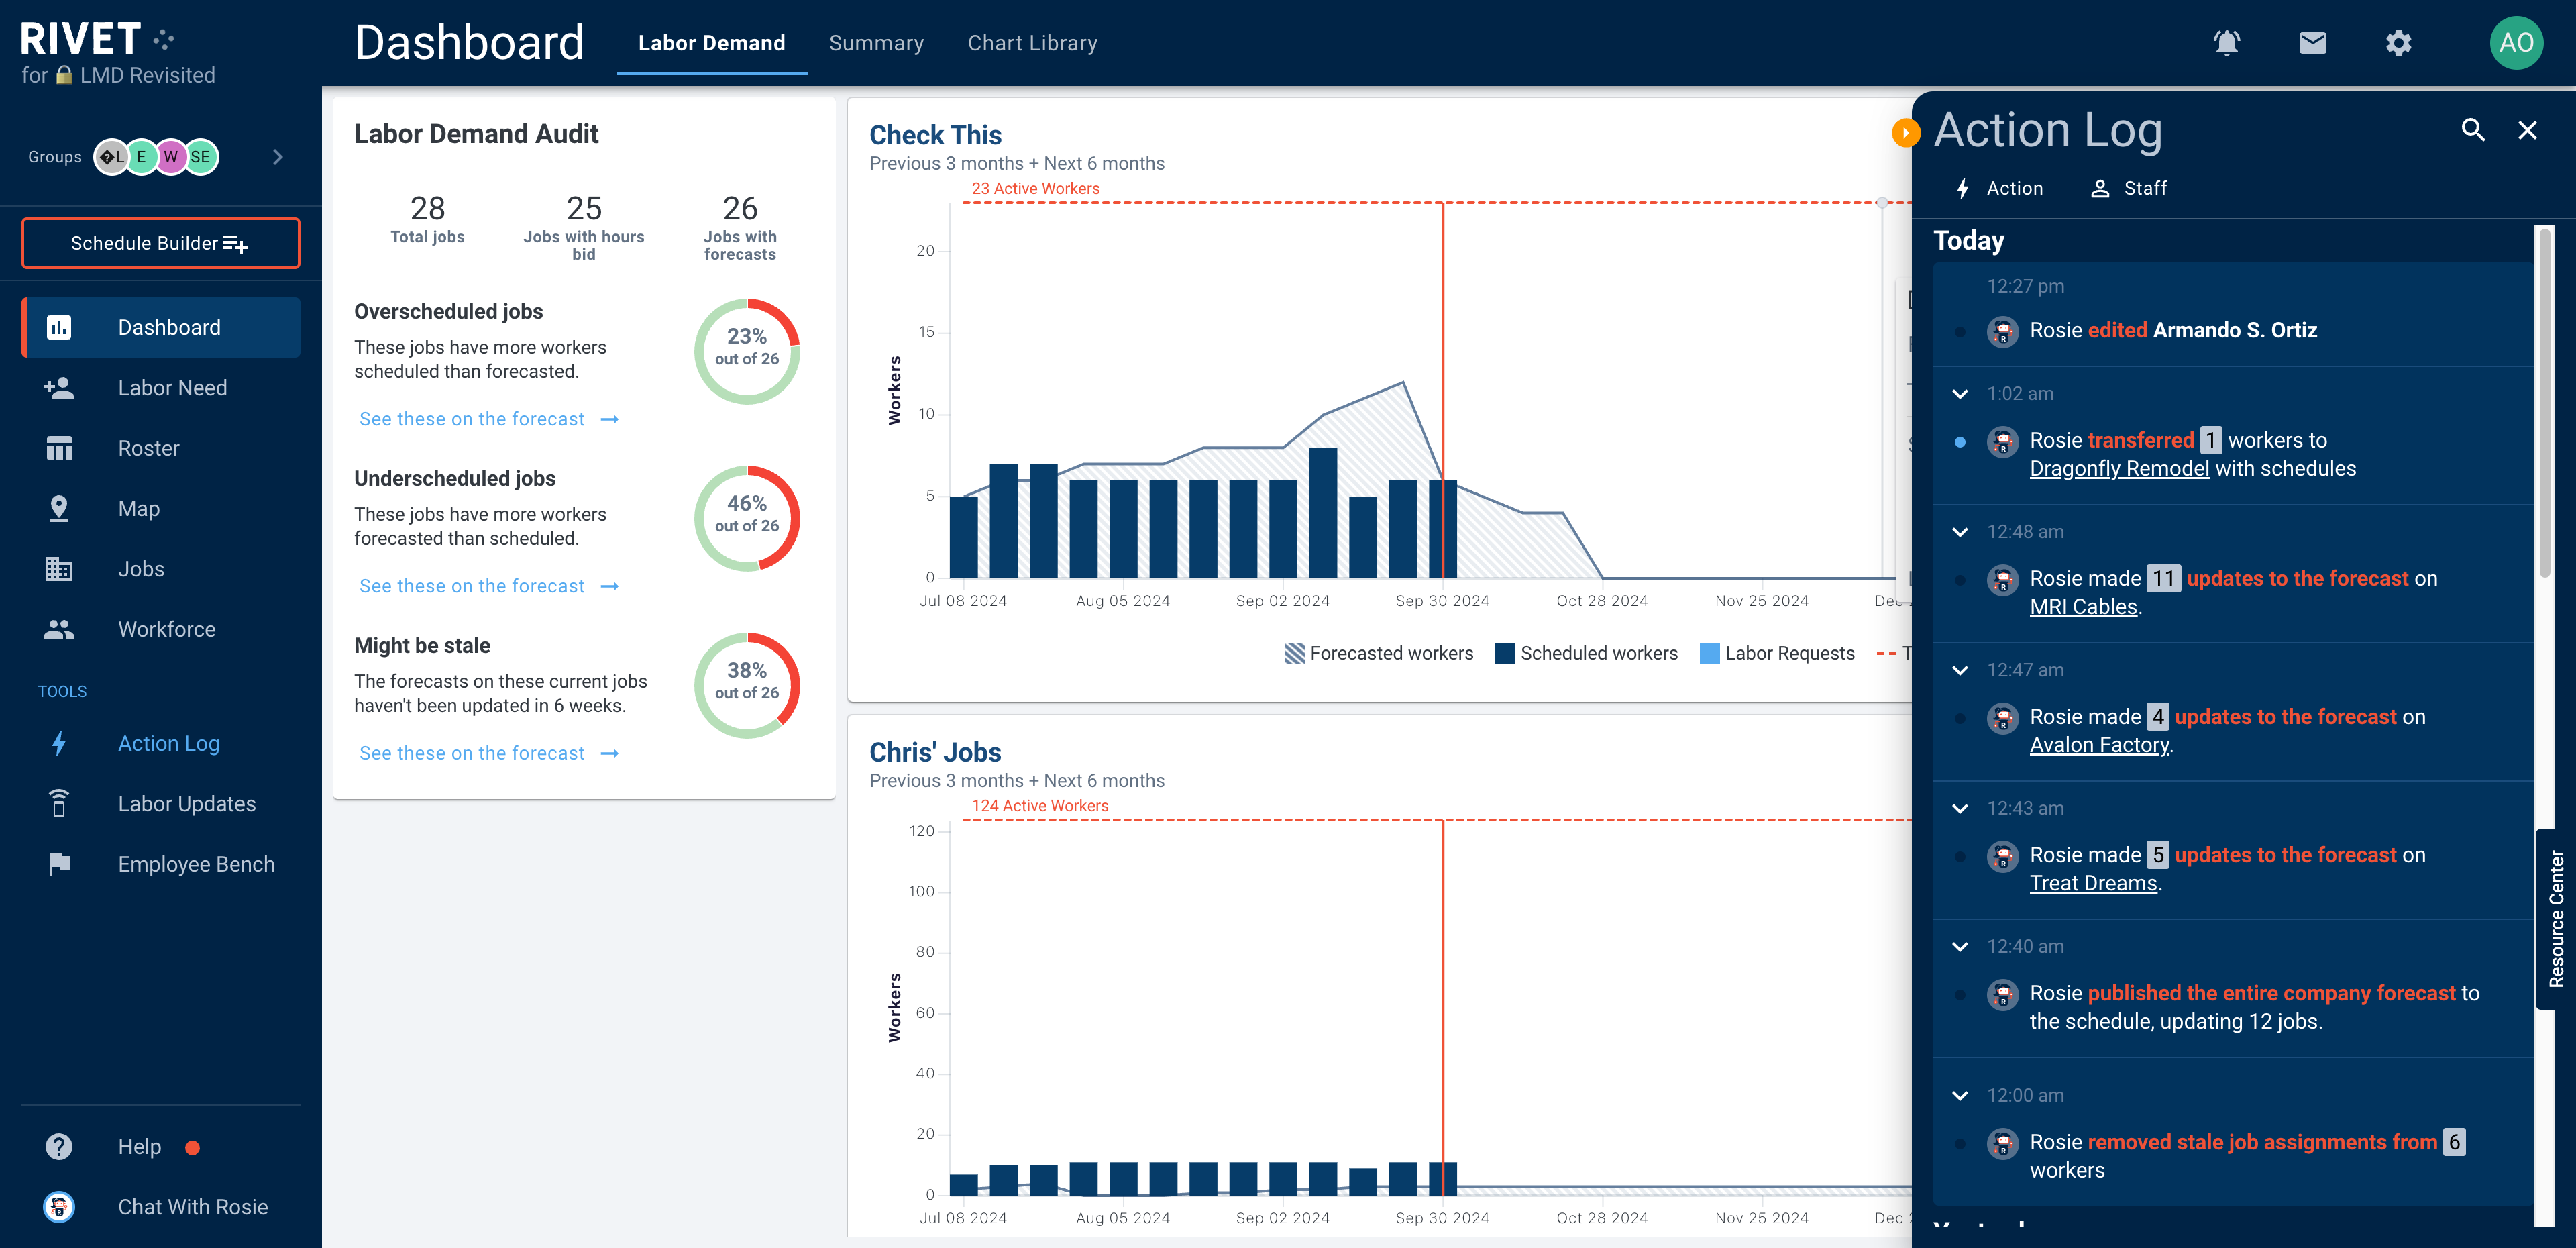The height and width of the screenshot is (1248, 2576).
Task: Switch to the Chart Library tab
Action: [1032, 43]
